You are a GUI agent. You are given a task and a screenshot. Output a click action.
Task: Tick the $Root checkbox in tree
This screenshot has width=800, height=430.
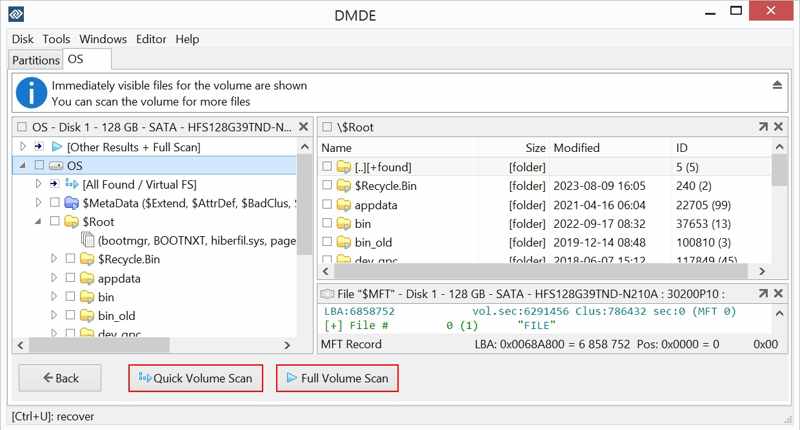coord(55,221)
